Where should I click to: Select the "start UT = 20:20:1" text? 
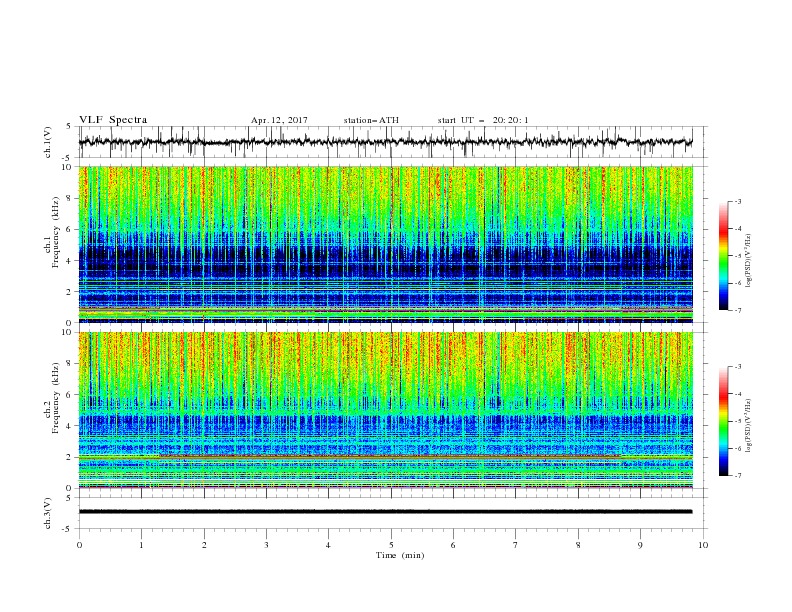click(x=483, y=120)
